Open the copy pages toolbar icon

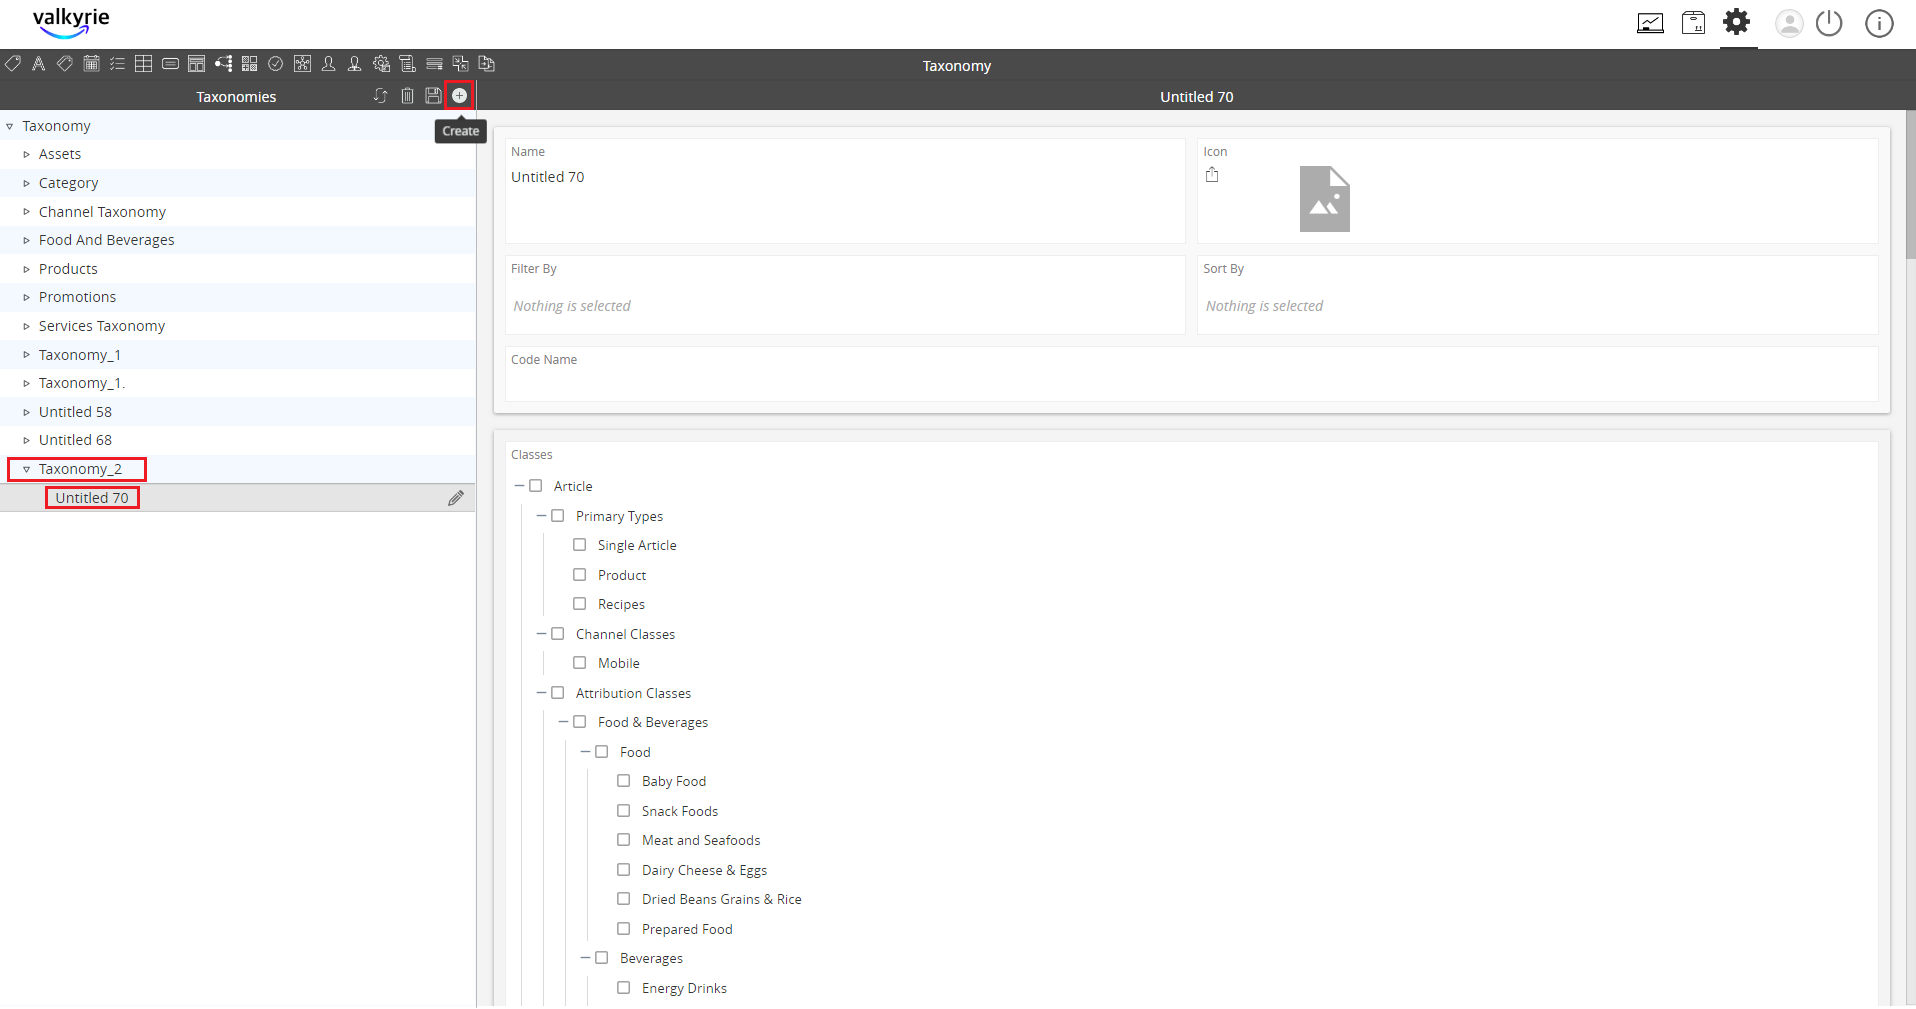click(x=487, y=64)
